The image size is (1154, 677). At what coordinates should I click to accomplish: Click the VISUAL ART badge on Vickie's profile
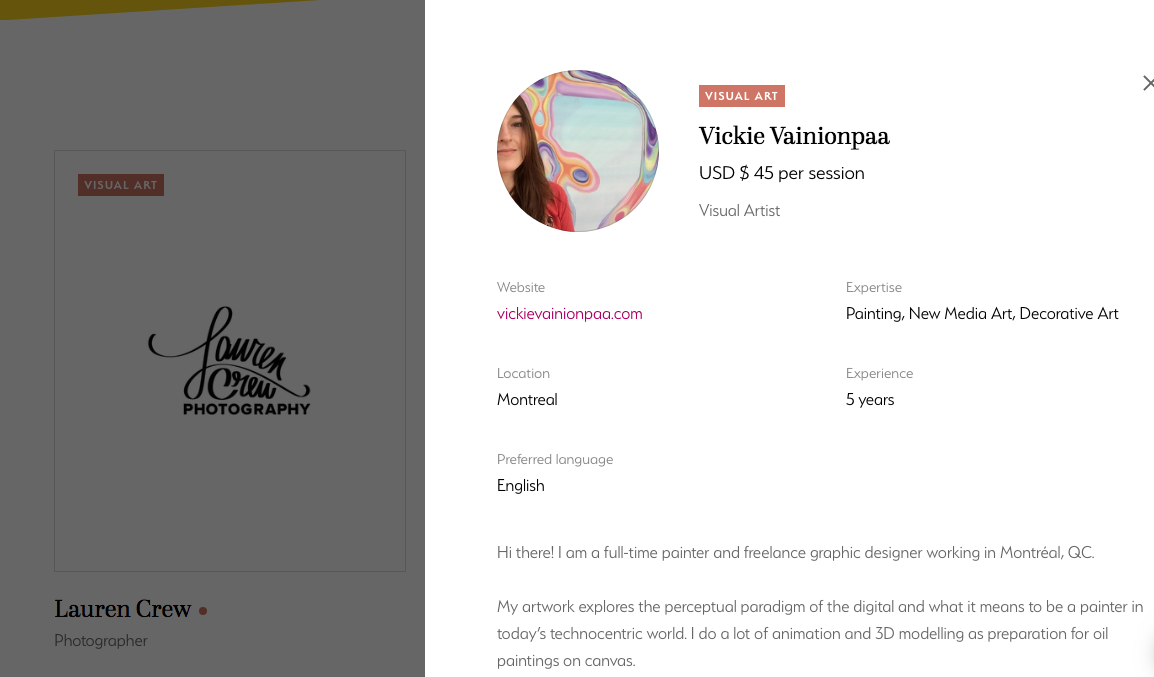point(741,96)
